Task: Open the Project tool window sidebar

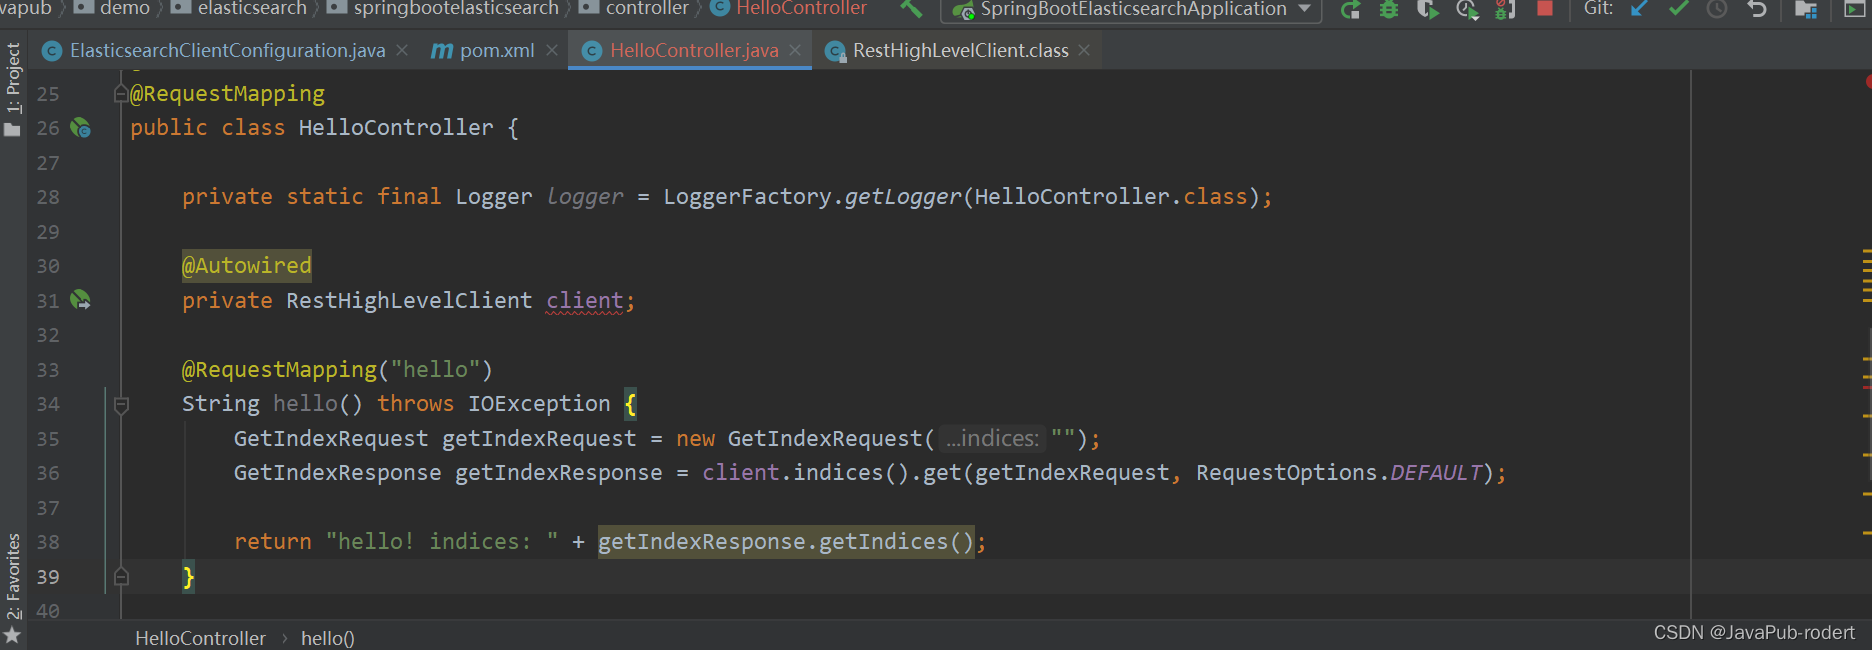Action: [13, 89]
